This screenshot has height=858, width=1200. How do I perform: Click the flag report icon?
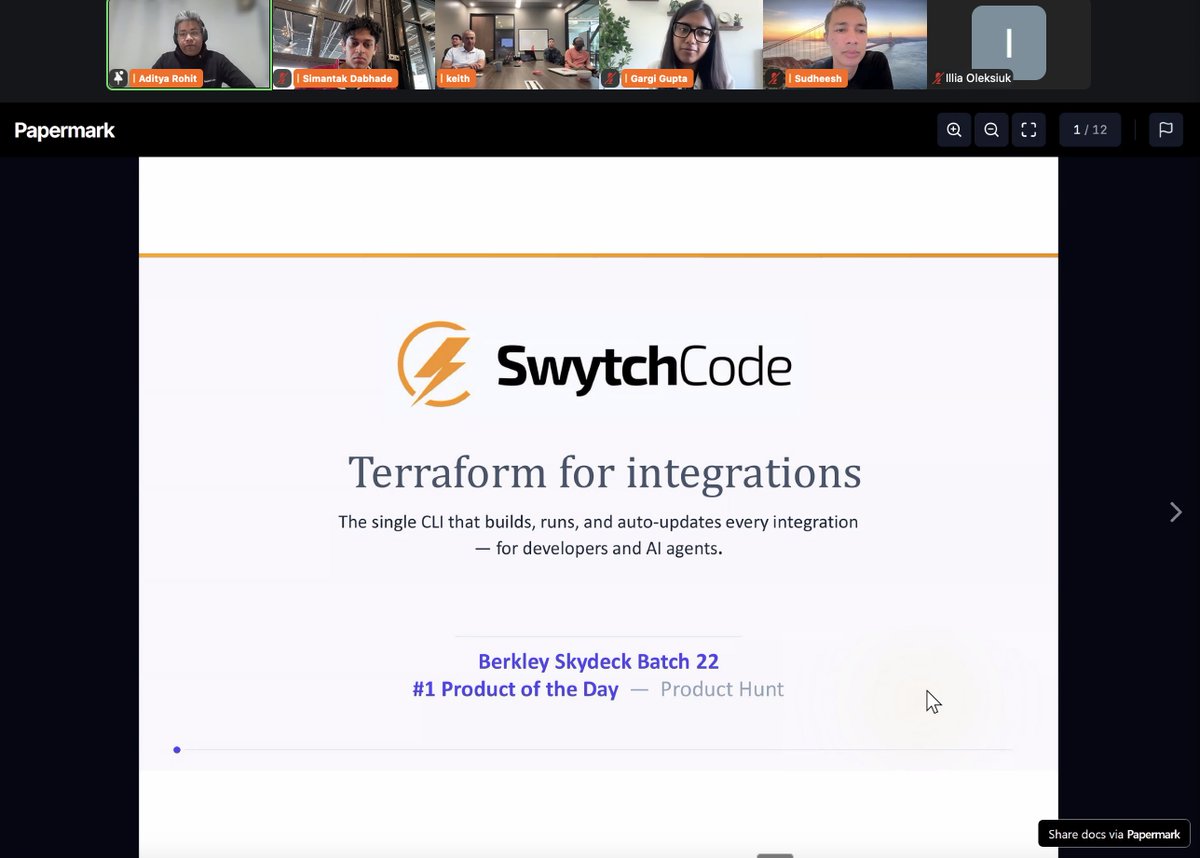(x=1166, y=130)
